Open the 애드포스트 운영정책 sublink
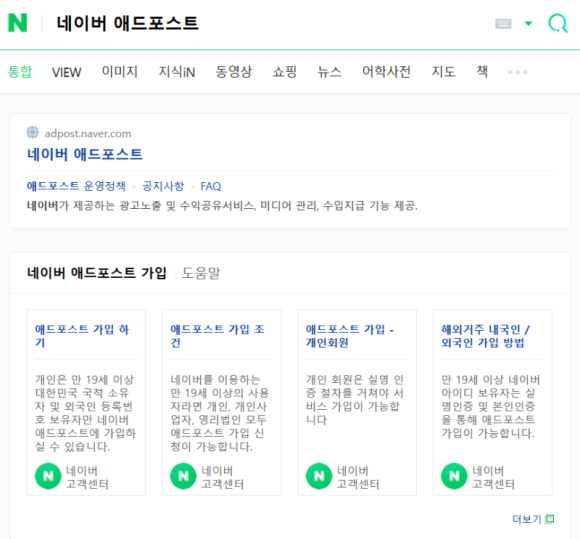 76,186
